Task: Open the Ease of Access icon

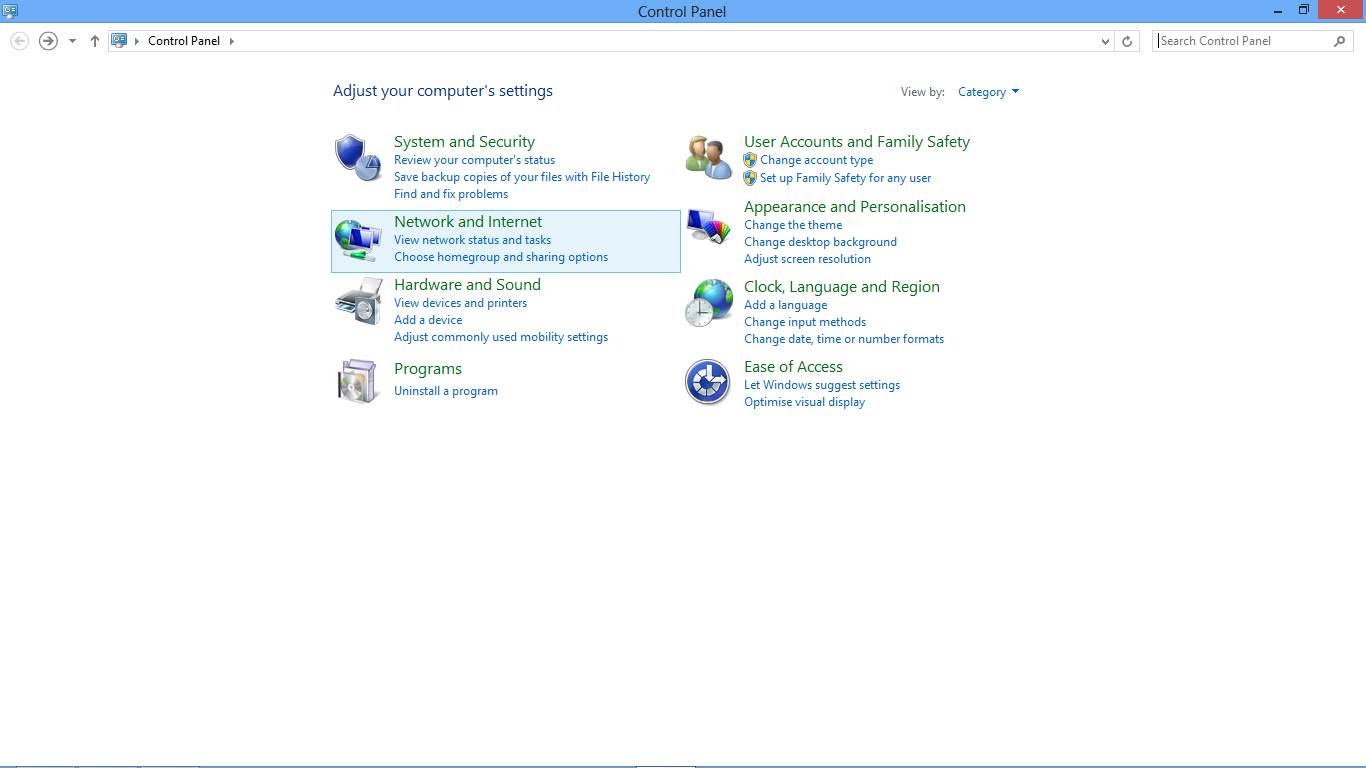Action: (708, 381)
